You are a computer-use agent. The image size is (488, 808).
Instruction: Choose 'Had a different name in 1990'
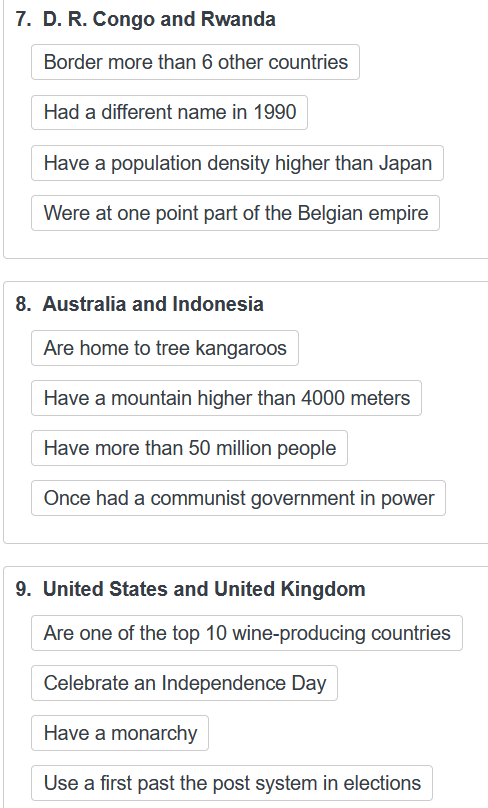tap(170, 112)
